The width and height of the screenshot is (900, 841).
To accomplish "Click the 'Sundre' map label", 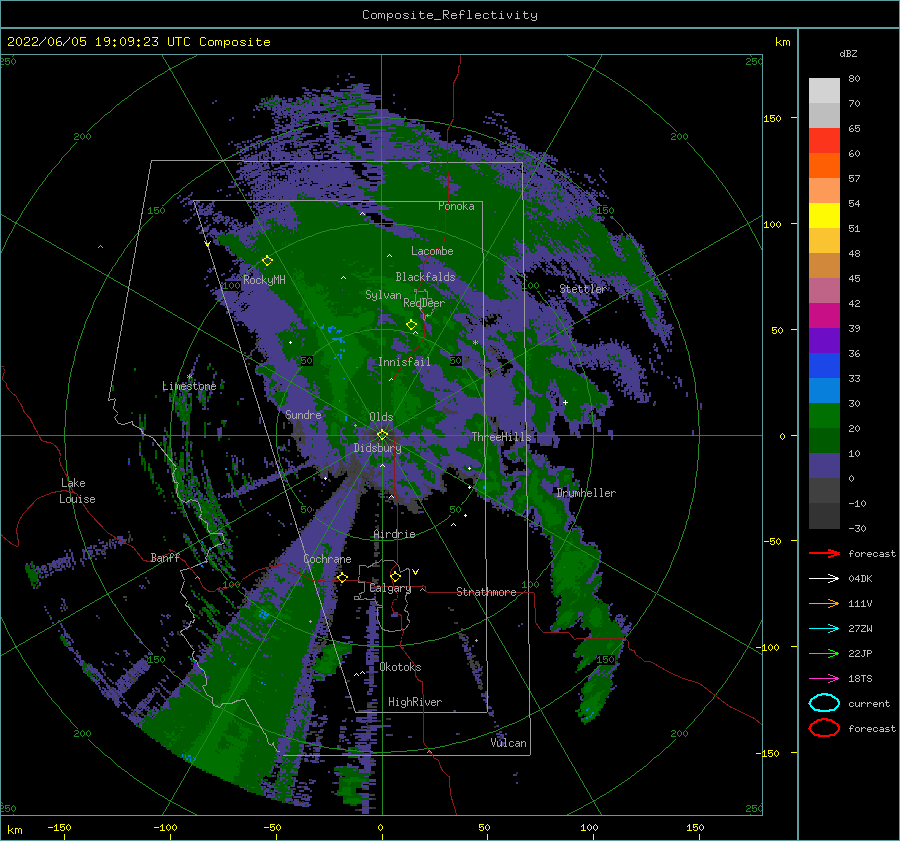I will coord(303,414).
